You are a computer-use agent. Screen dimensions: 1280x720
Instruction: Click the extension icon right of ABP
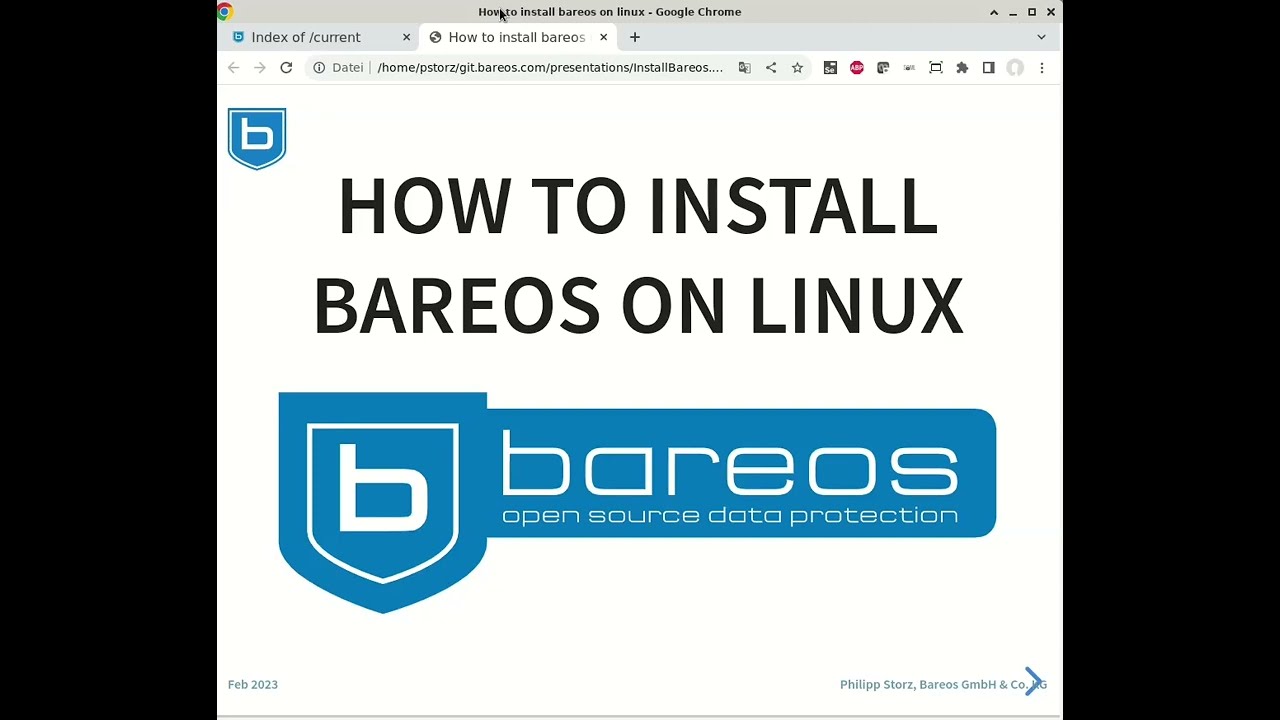(883, 68)
